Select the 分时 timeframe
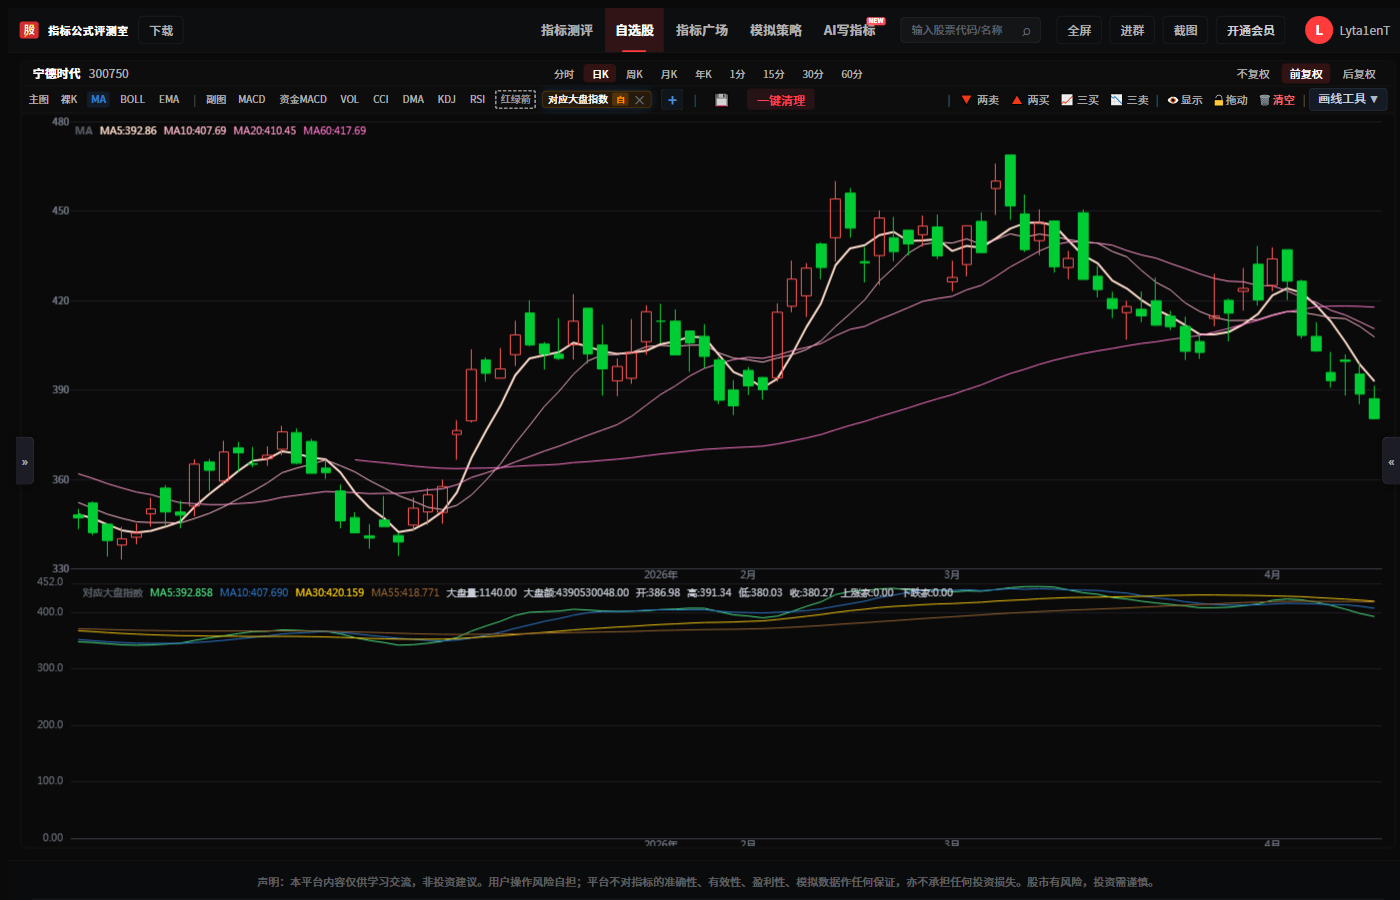 pos(564,74)
